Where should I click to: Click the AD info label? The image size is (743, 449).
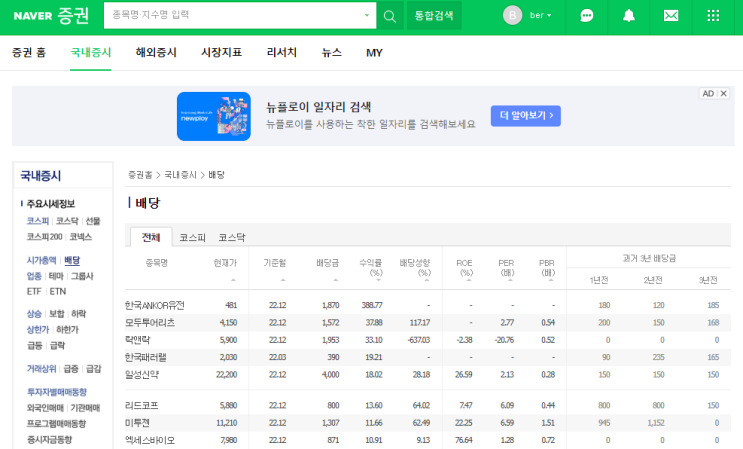708,93
